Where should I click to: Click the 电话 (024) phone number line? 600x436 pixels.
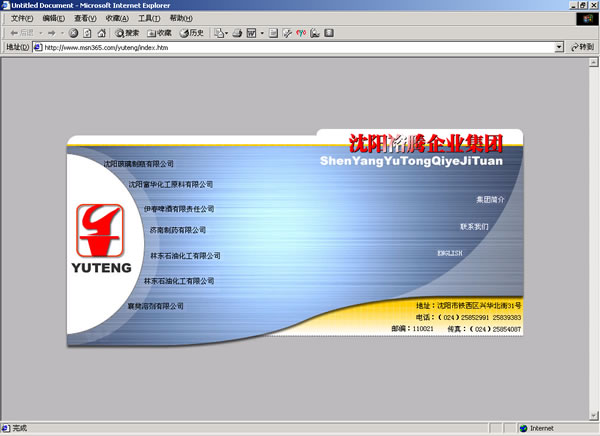(468, 317)
